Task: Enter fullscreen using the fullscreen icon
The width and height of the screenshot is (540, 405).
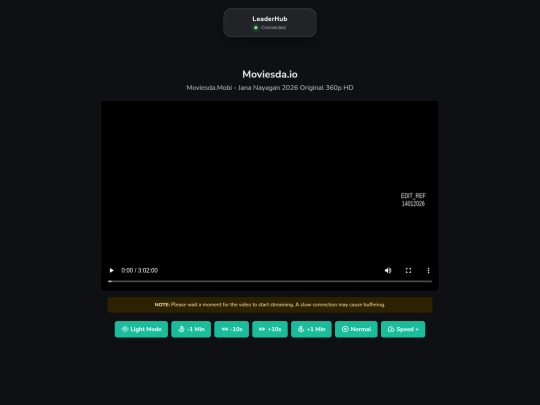Action: (x=408, y=270)
